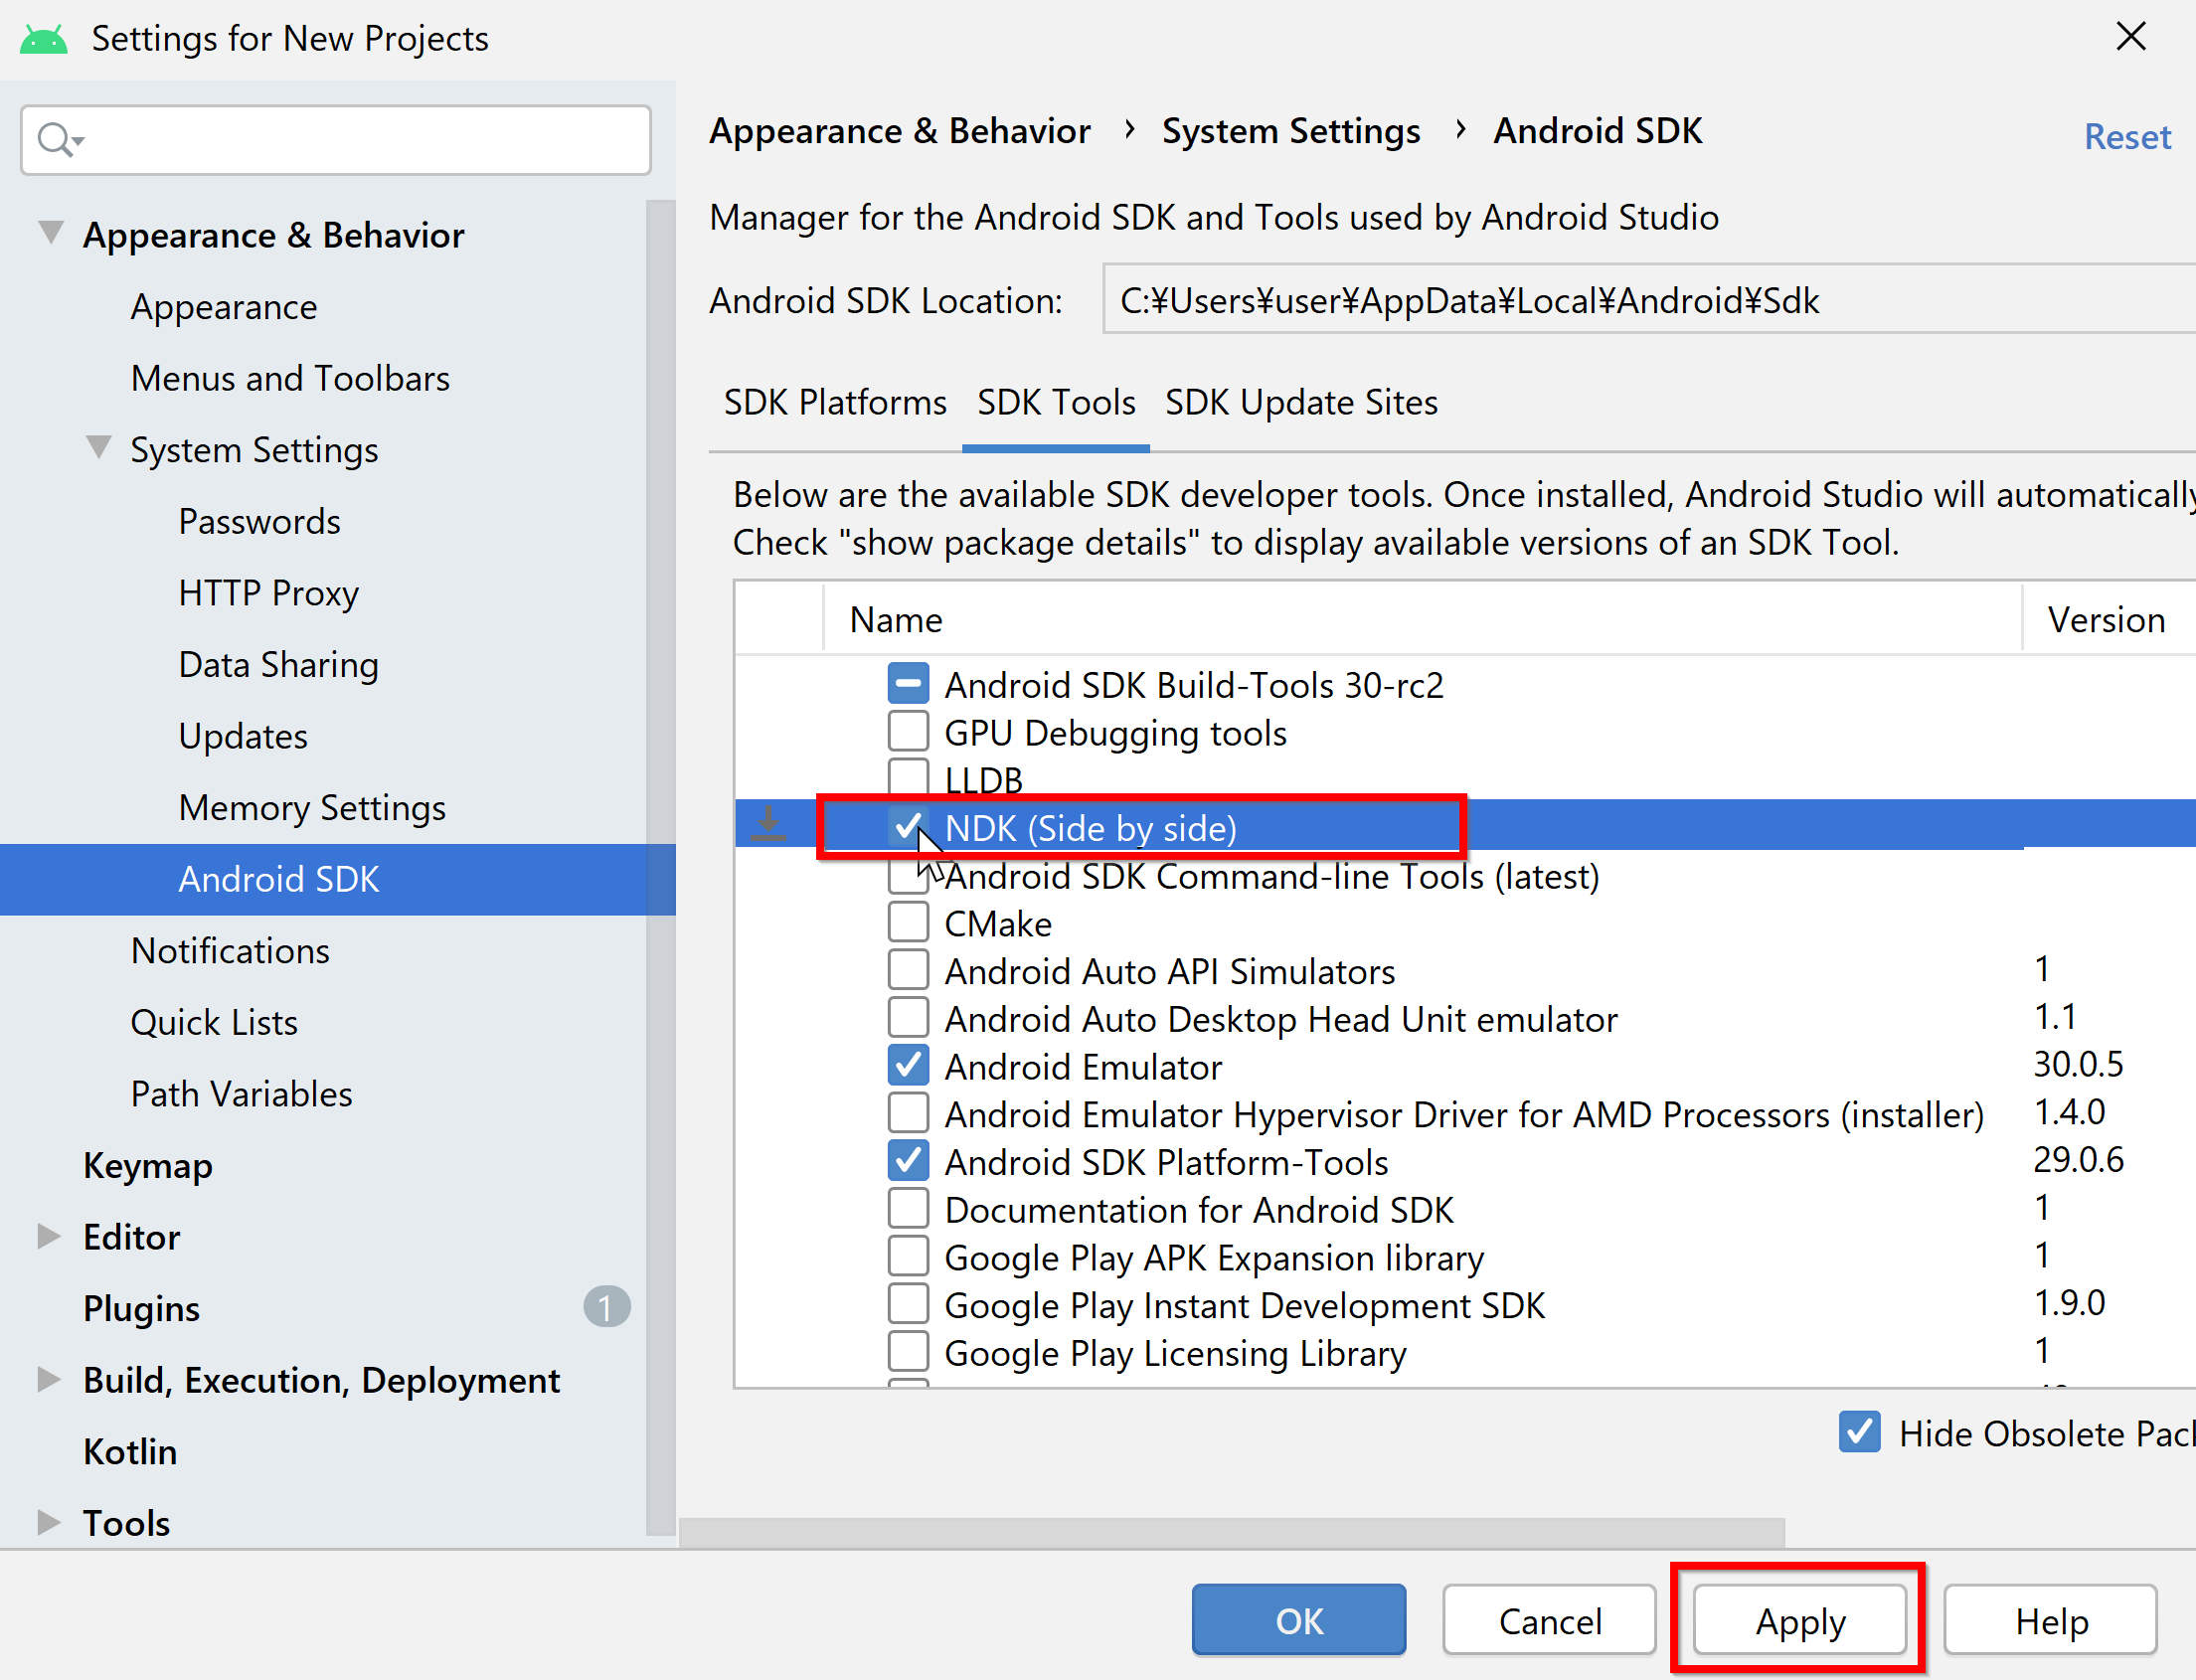Screen dimensions: 2196x1680
Task: Click the Android Studio logo icon
Action: pyautogui.click(x=43, y=39)
